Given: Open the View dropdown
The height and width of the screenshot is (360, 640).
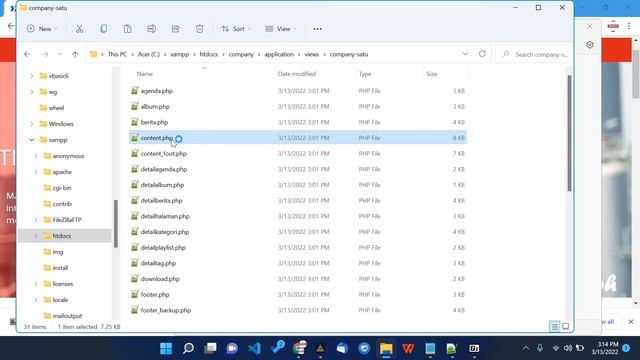Looking at the screenshot, I should pos(281,29).
